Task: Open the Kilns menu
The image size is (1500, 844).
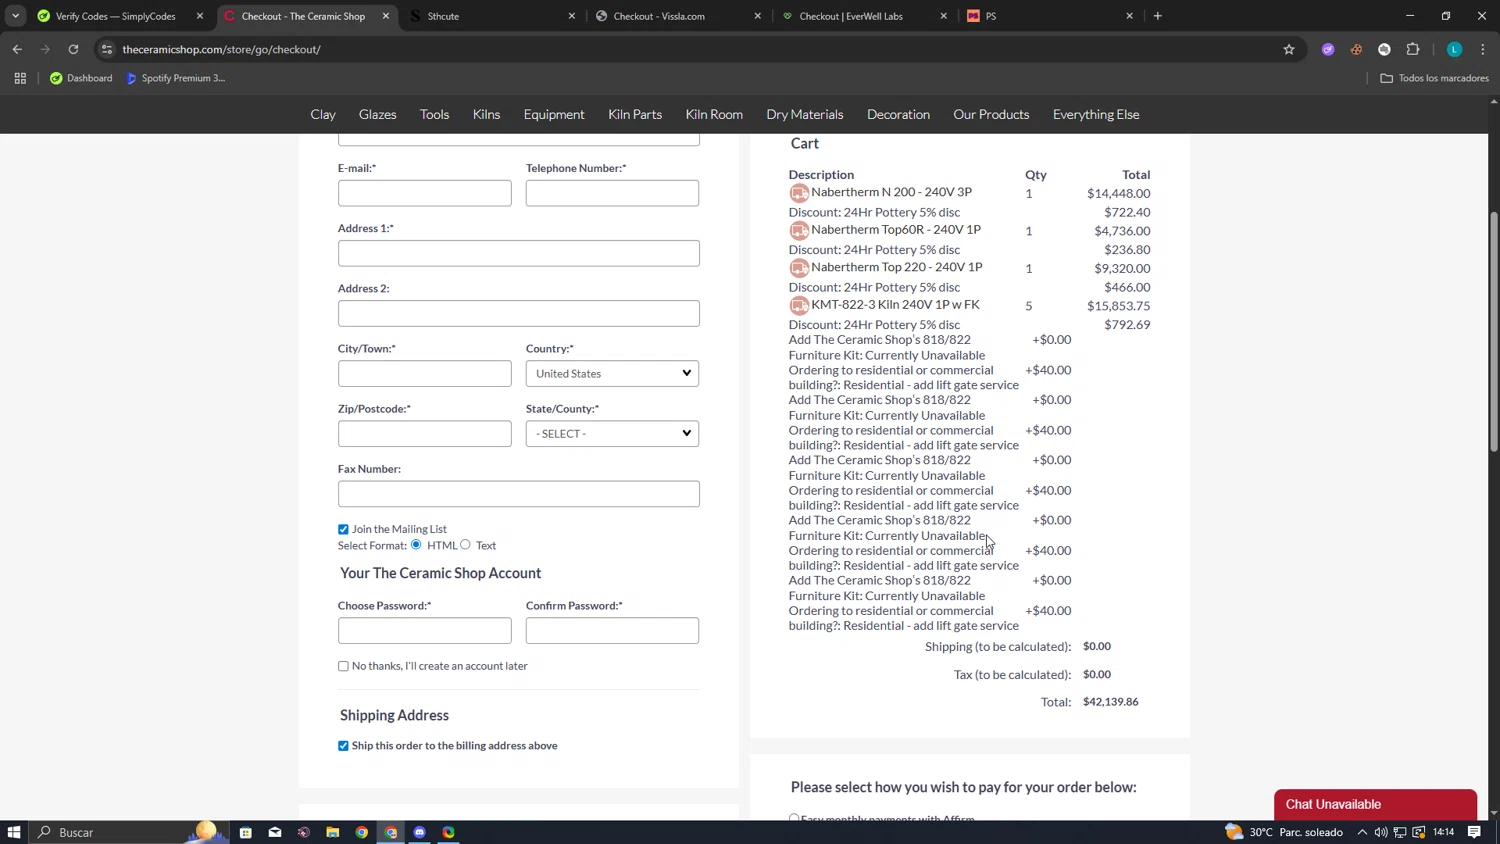Action: (x=487, y=114)
